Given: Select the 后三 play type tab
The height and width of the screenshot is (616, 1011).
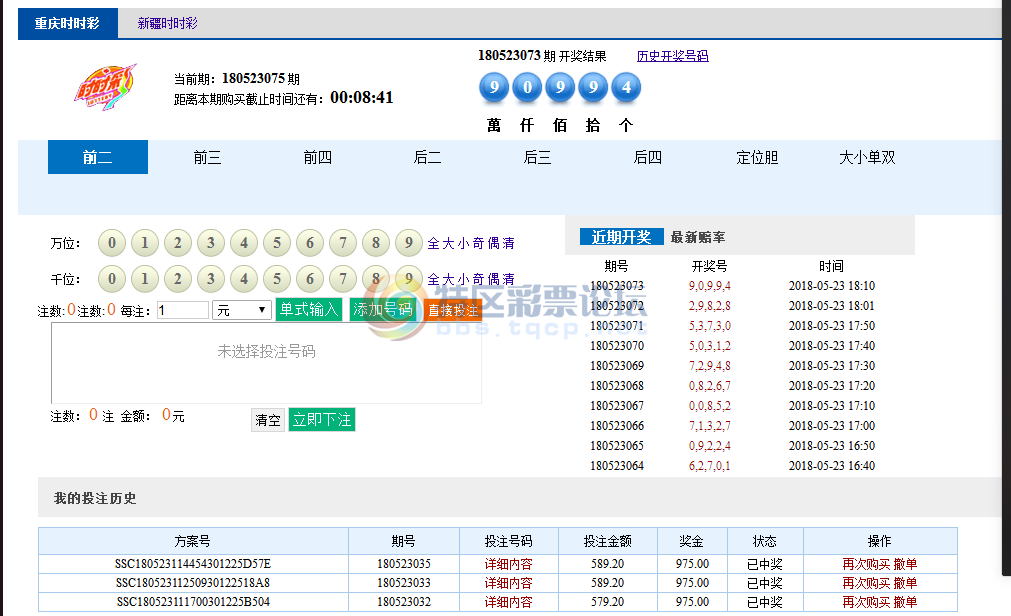Looking at the screenshot, I should (x=538, y=157).
